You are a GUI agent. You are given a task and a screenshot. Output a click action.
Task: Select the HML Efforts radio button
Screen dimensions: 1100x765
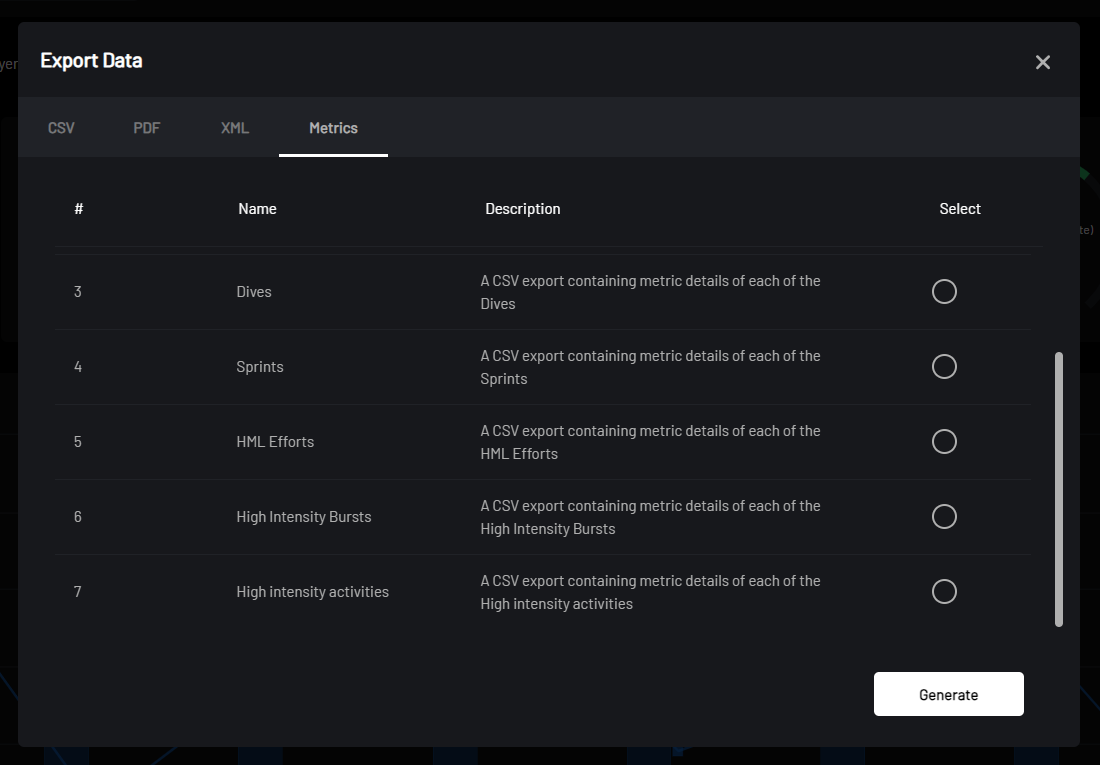tap(944, 441)
